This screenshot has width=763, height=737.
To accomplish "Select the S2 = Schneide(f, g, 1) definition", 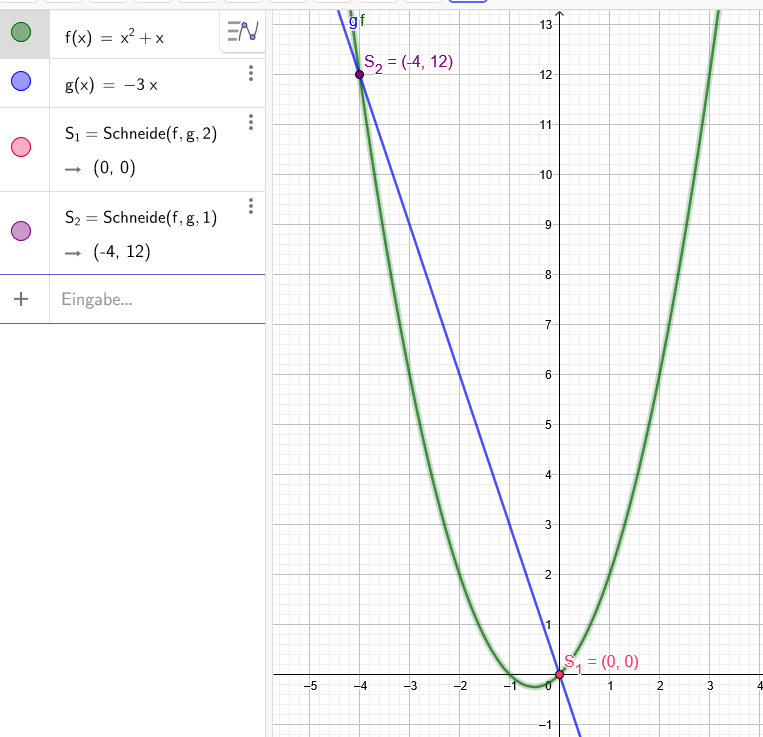I will coord(141,217).
